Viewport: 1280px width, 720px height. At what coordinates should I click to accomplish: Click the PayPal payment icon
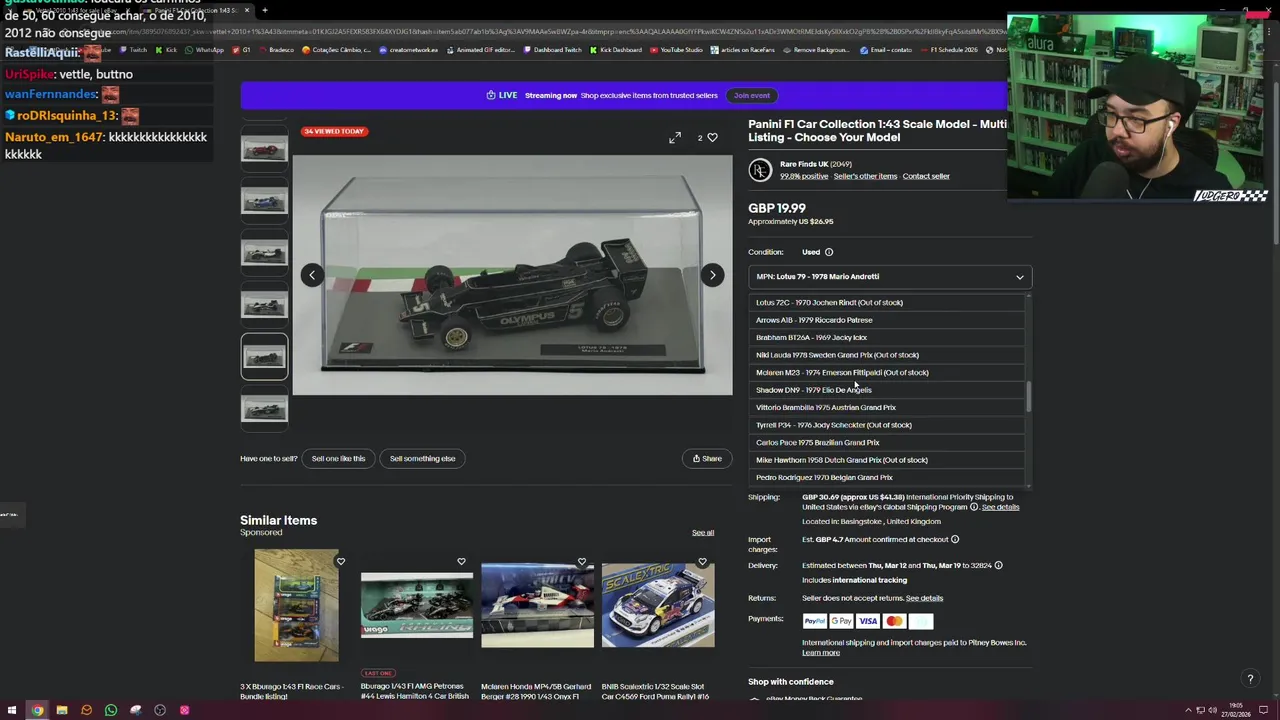815,621
